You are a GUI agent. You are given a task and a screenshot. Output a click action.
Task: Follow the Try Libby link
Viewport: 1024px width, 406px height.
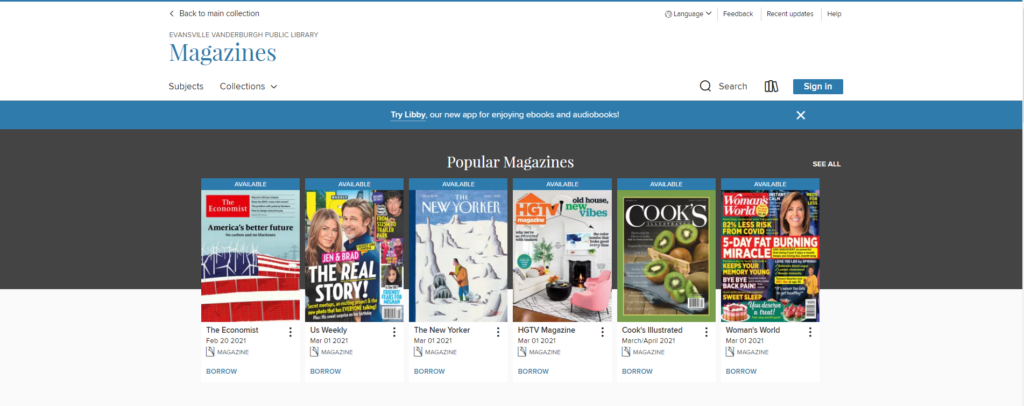click(408, 114)
